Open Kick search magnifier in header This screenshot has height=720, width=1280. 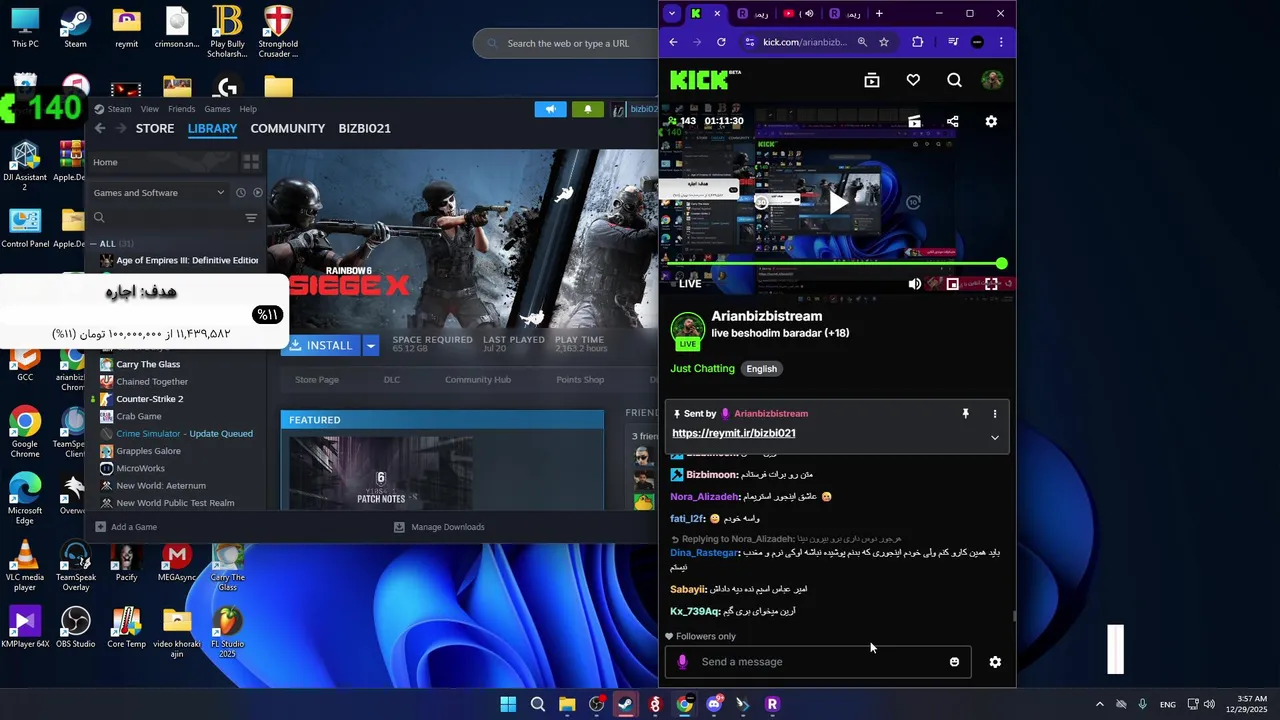[x=954, y=81]
